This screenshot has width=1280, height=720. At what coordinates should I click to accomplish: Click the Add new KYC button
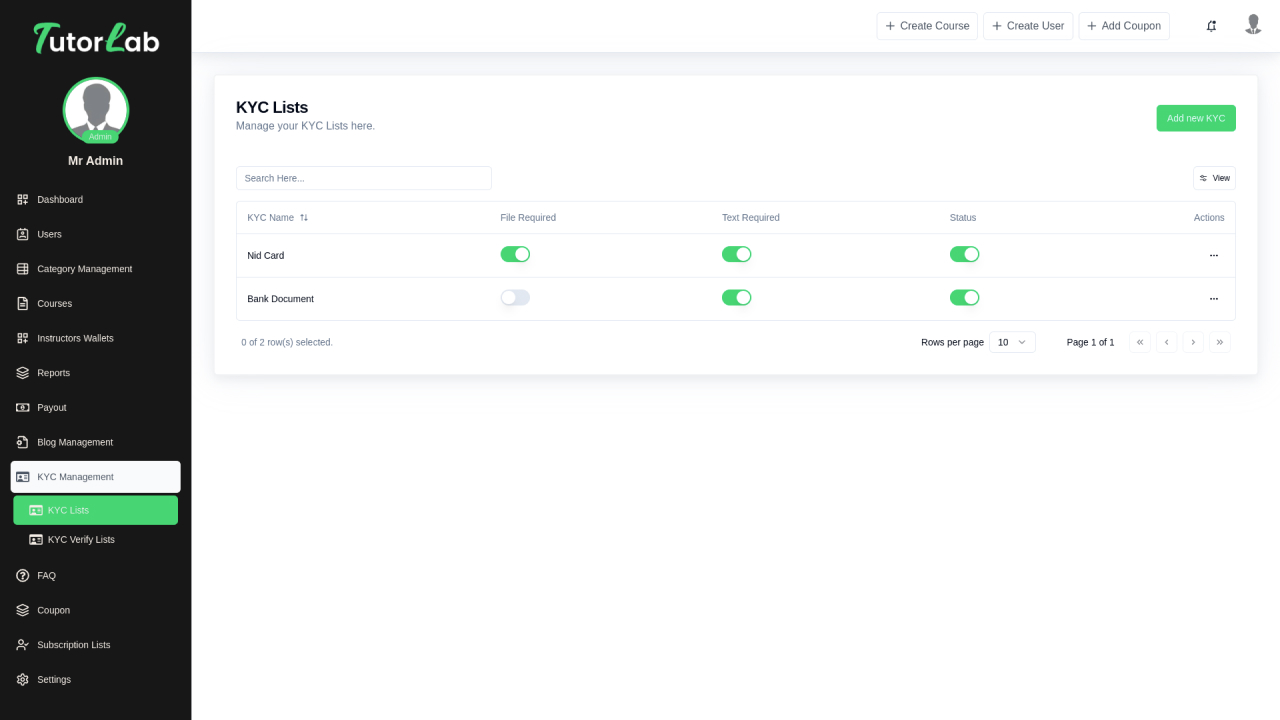1196,118
